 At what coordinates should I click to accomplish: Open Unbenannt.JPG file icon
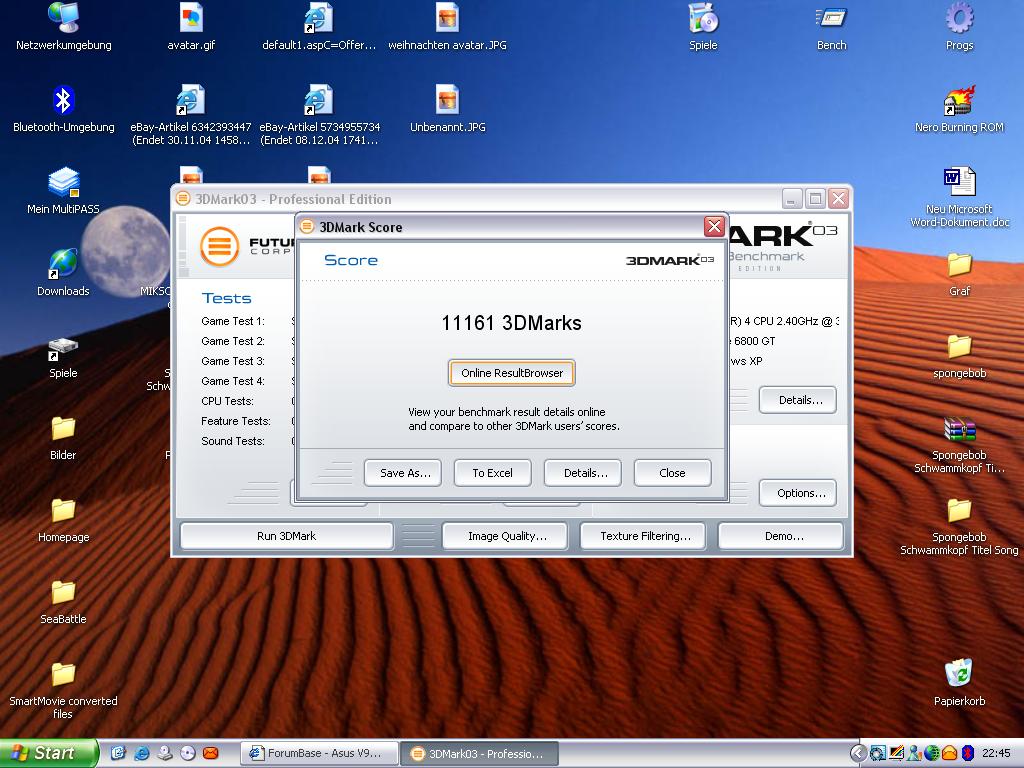click(x=447, y=101)
